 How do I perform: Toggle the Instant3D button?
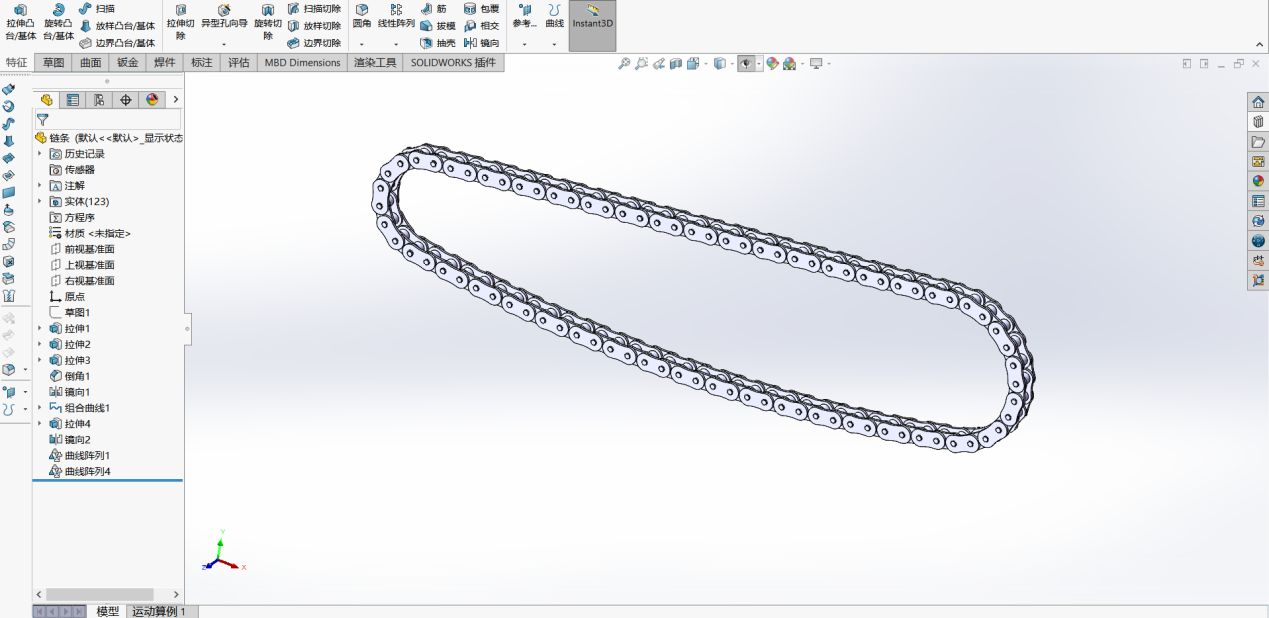[x=592, y=25]
